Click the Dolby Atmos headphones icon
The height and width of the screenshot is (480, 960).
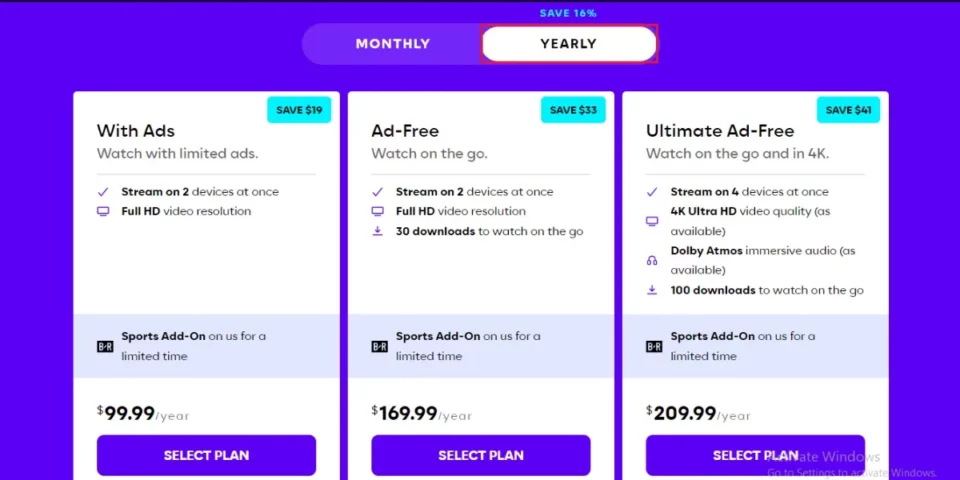click(x=652, y=260)
